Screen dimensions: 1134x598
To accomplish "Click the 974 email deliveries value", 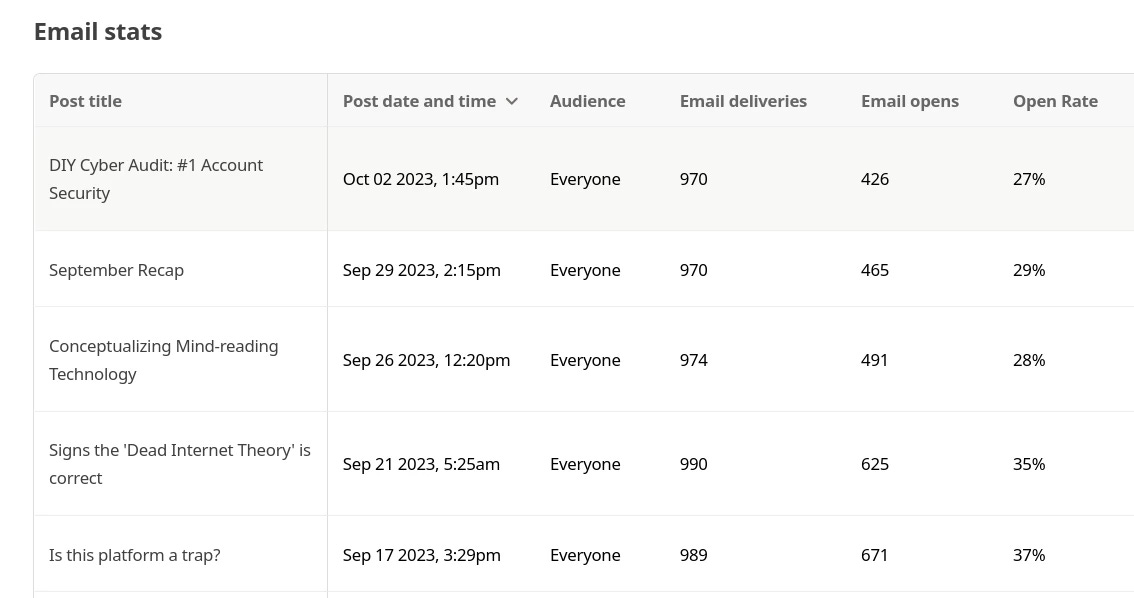I will 694,360.
